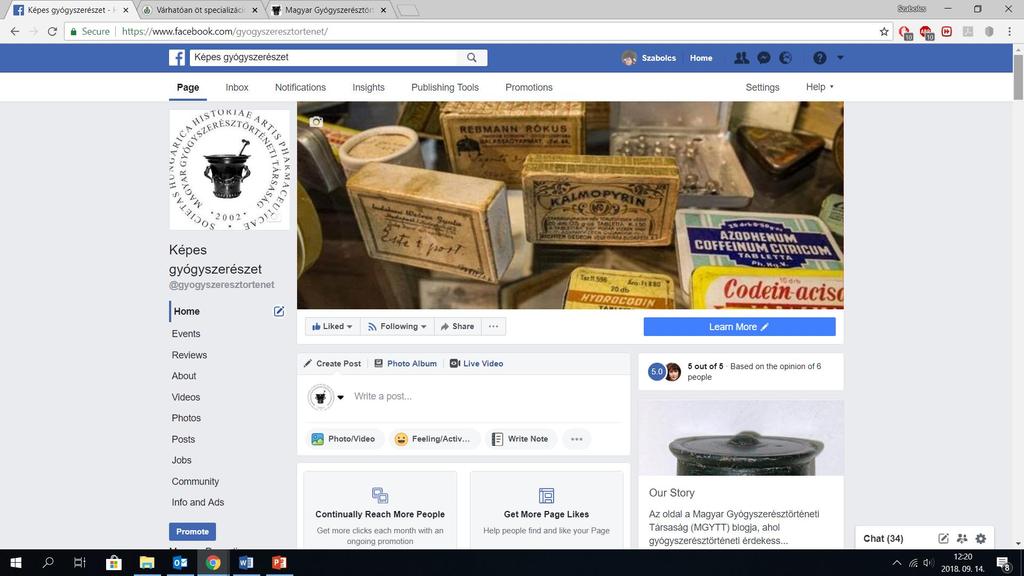Open Info and Ads in sidebar
1024x576 pixels.
tap(198, 502)
